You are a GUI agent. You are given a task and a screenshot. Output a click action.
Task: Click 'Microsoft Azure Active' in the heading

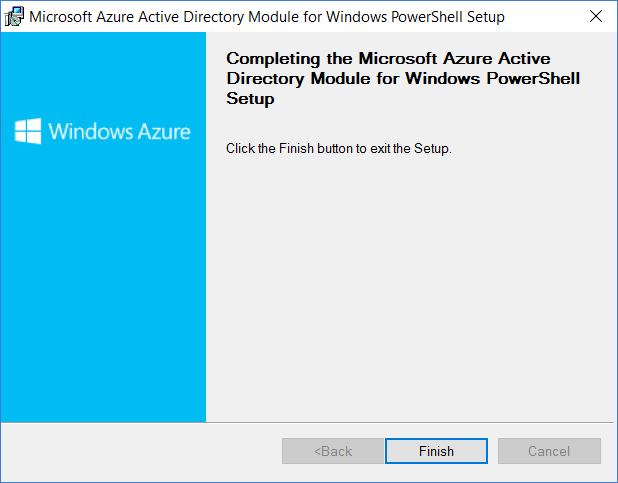point(454,58)
